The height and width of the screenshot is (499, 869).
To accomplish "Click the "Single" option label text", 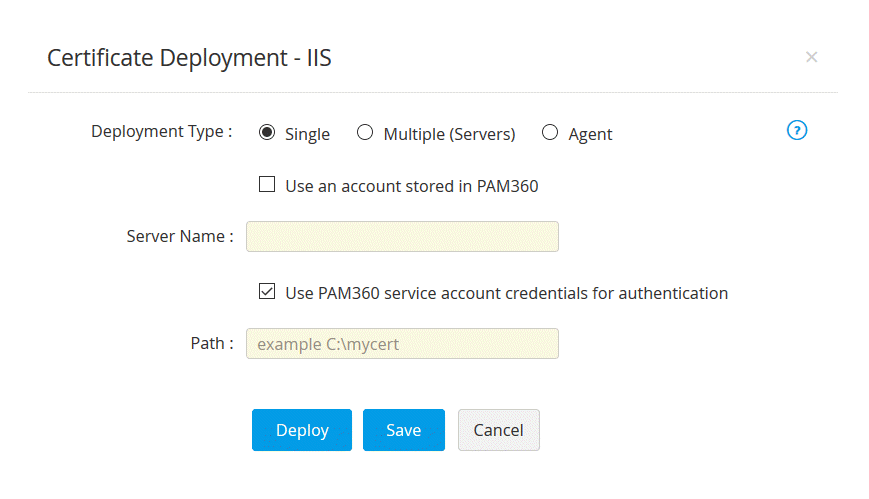I will click(x=307, y=134).
